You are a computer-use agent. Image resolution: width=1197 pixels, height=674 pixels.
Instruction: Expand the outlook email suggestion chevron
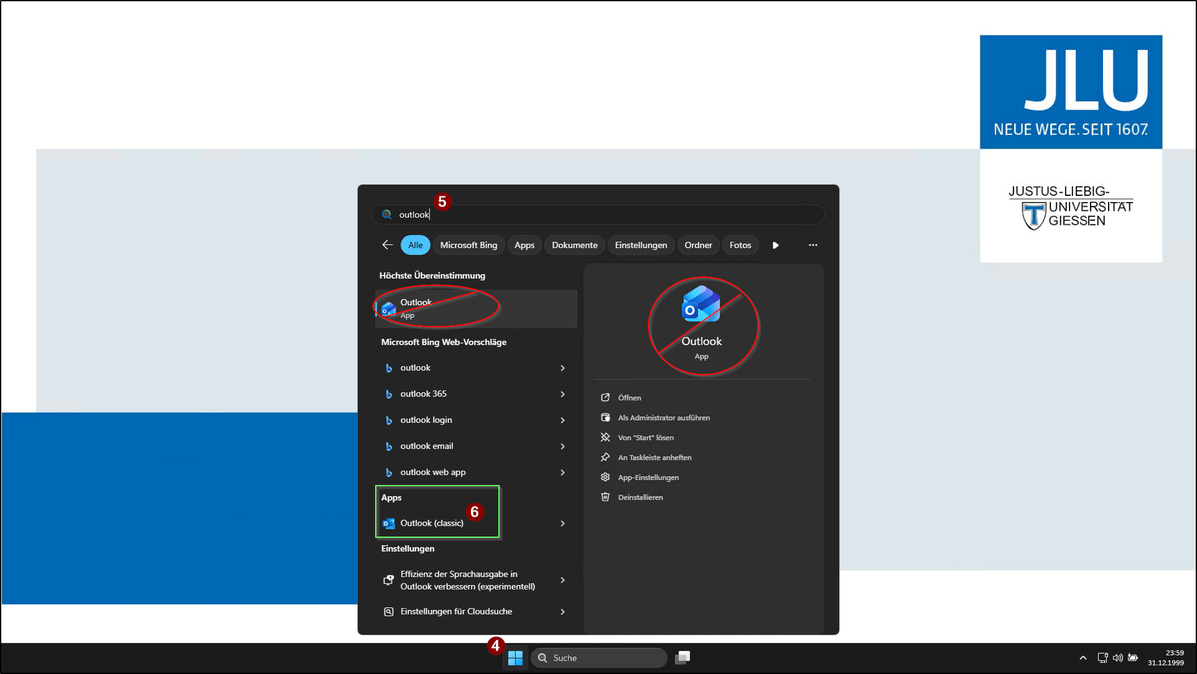pyautogui.click(x=563, y=446)
